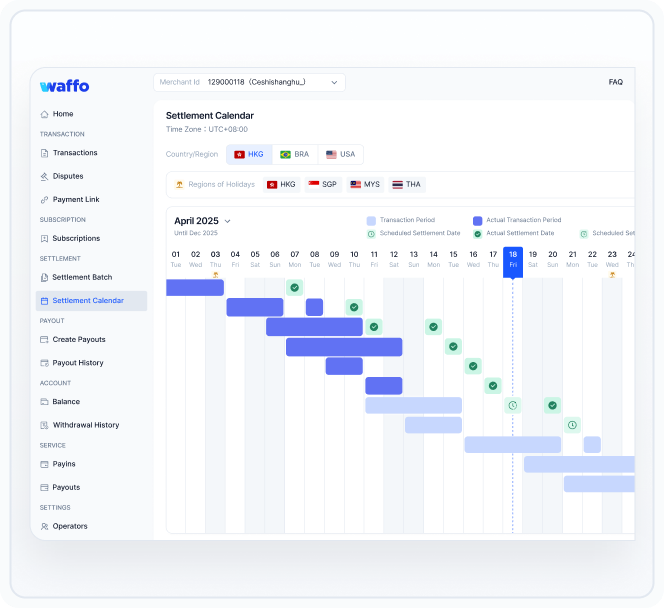
Task: Click the settled checkmark on April 07
Action: click(x=295, y=288)
